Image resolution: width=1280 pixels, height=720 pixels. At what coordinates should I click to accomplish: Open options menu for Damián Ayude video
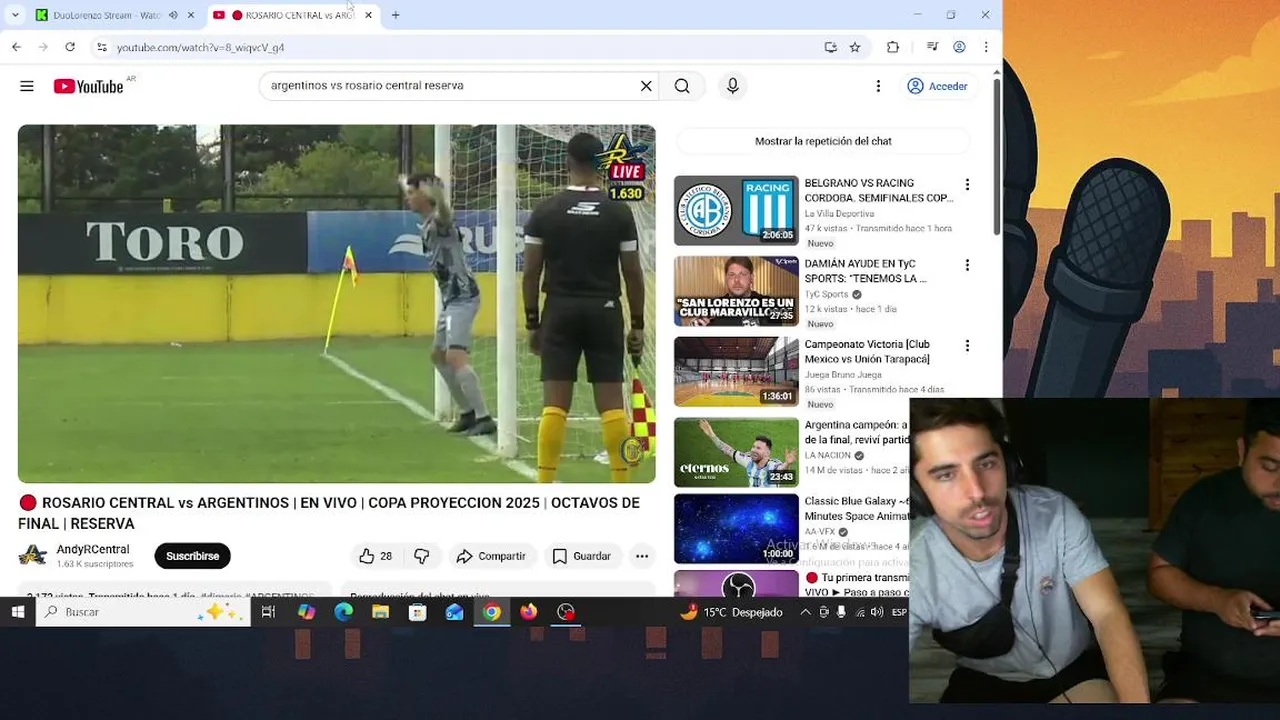coord(967,265)
